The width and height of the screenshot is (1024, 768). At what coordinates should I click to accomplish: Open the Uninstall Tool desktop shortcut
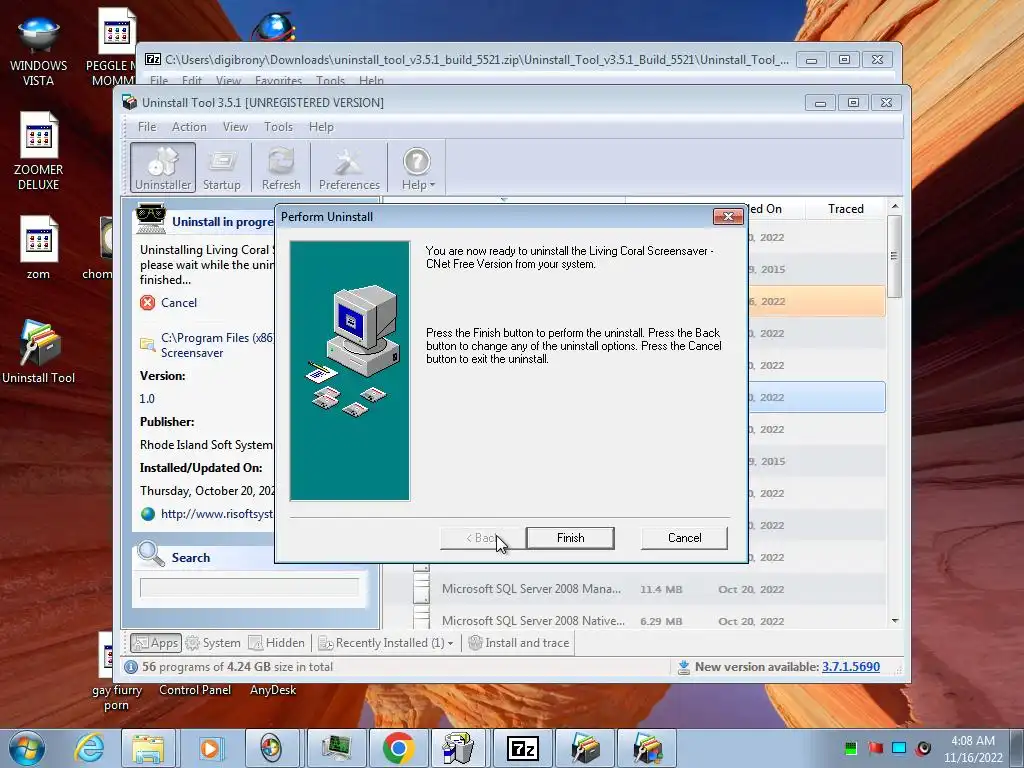39,351
